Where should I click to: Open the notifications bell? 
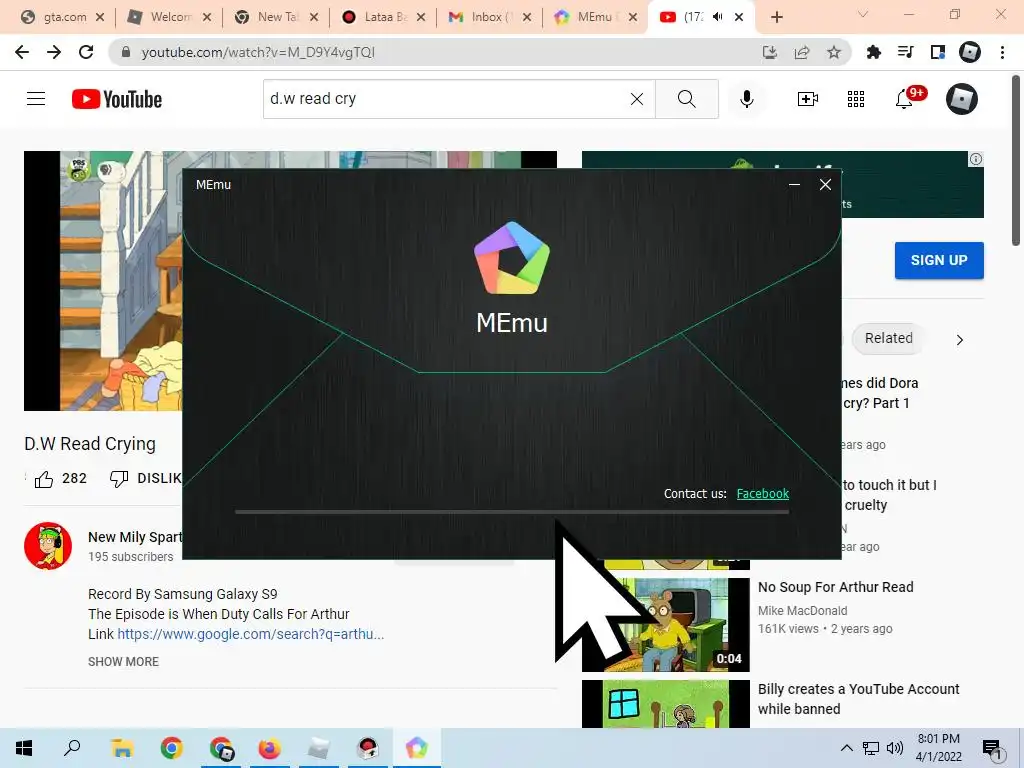tap(904, 99)
